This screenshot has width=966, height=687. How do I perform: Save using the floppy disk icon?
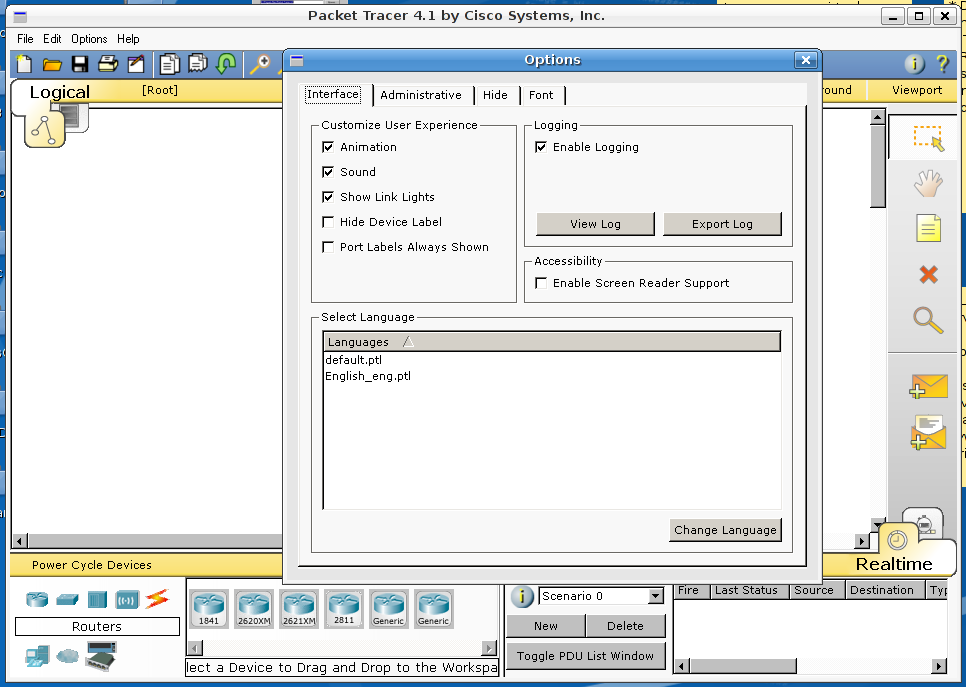(x=80, y=64)
